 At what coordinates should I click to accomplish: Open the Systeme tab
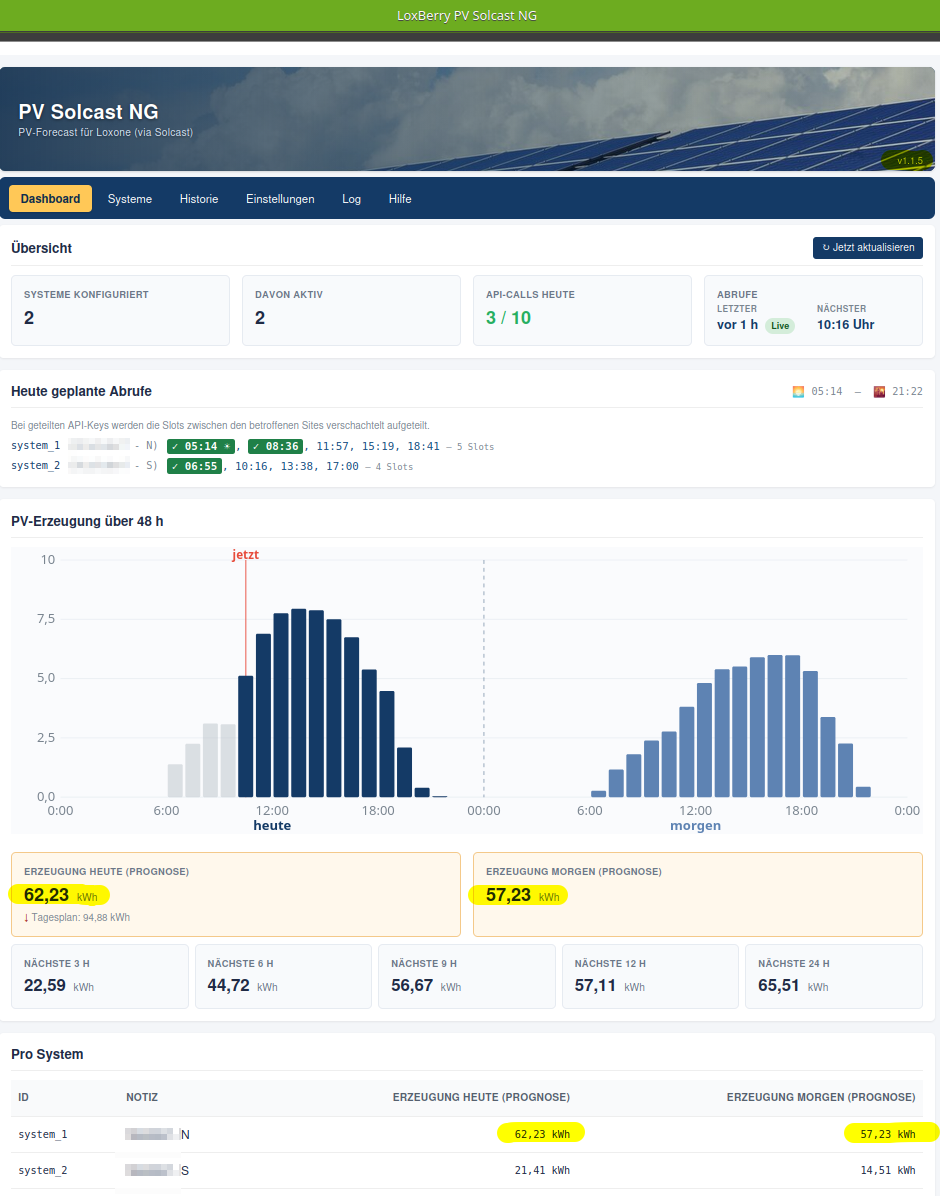pyautogui.click(x=130, y=199)
